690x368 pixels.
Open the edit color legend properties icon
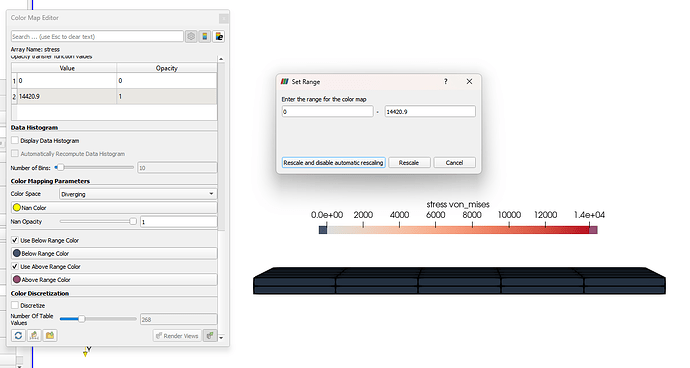click(x=219, y=37)
